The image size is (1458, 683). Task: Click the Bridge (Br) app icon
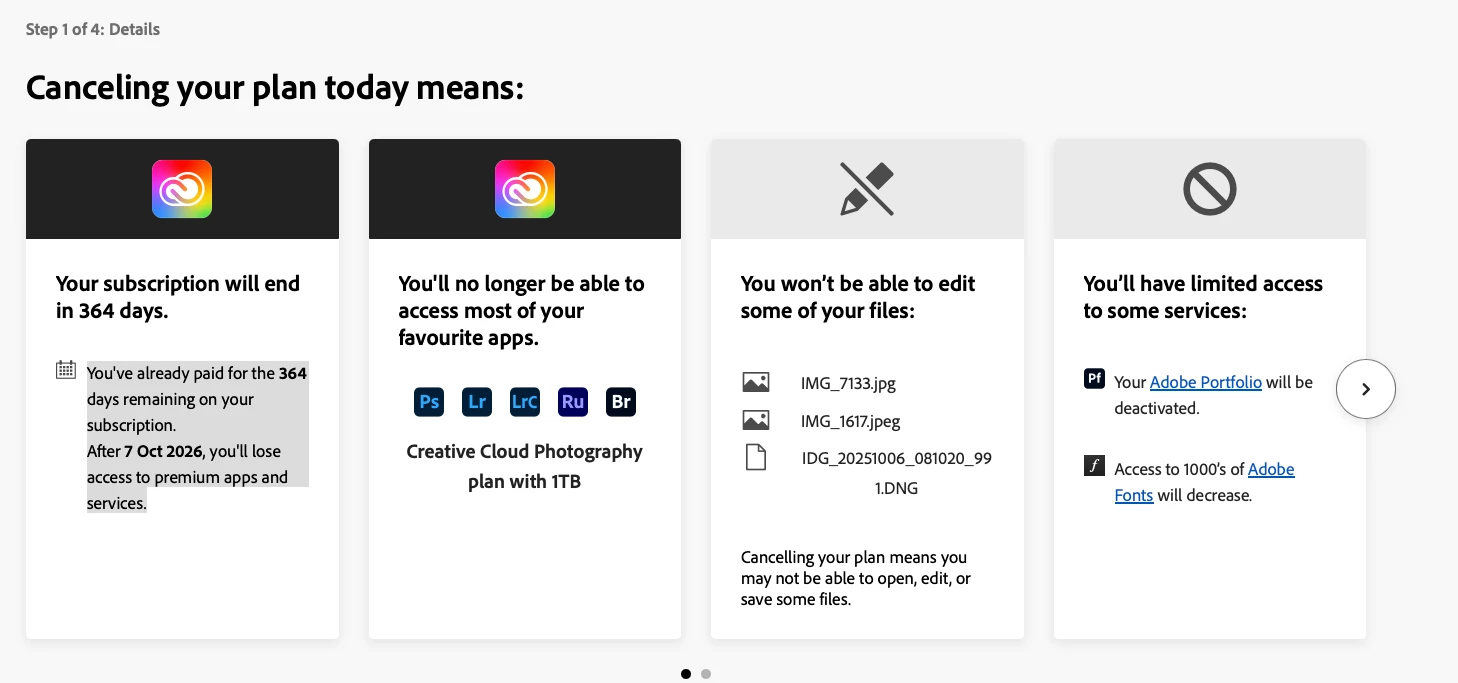click(x=621, y=402)
